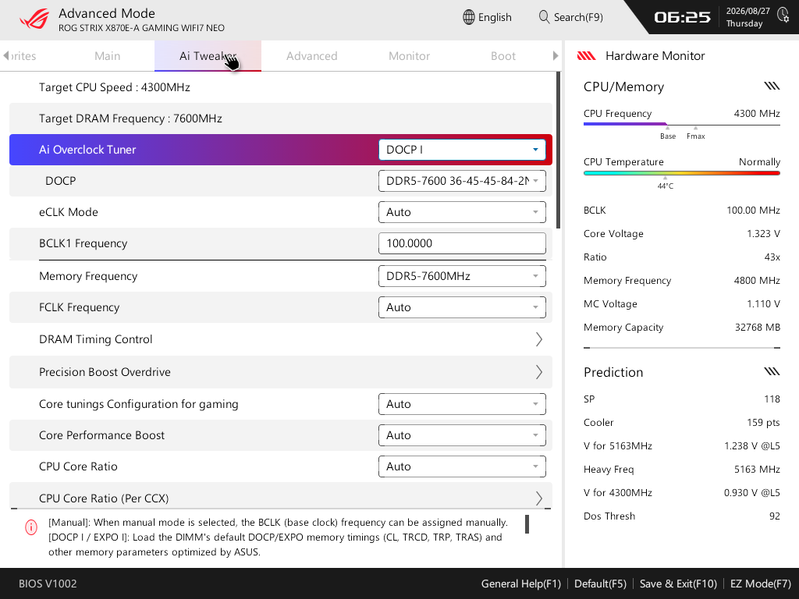Click Default(F5) to load defaults
799x599 pixels.
600,584
